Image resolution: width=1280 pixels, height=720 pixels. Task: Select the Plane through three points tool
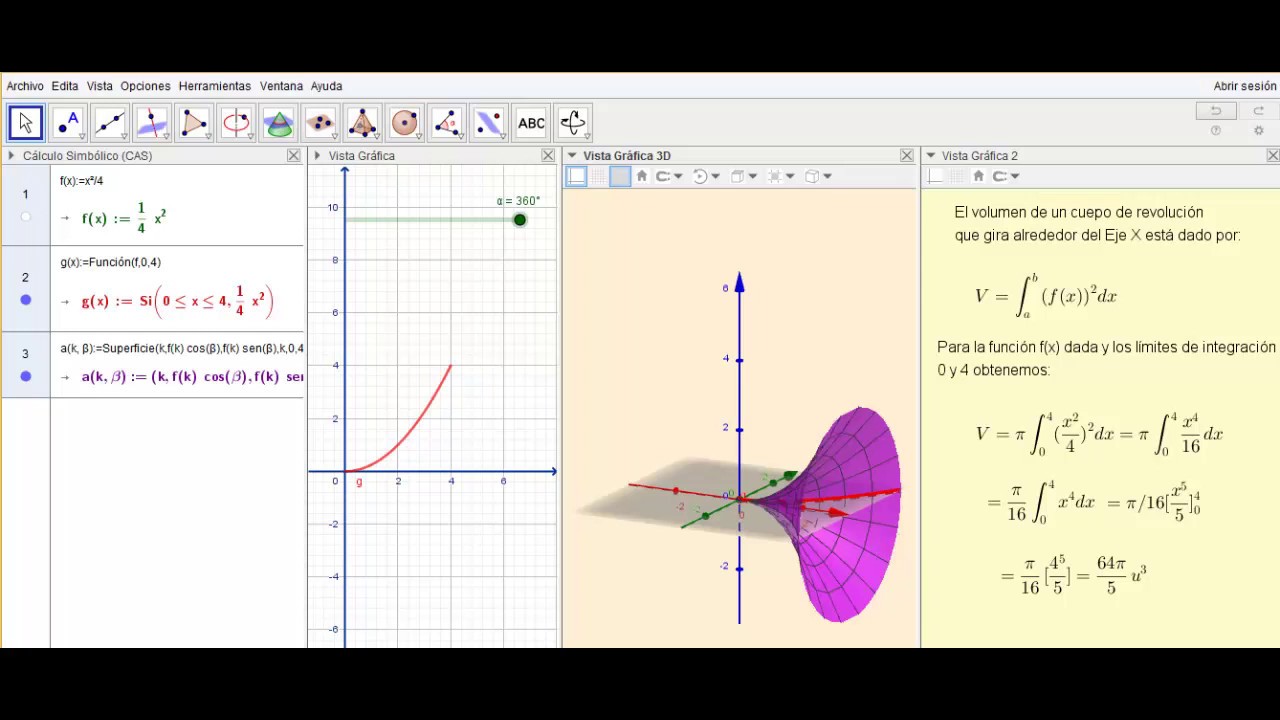tap(320, 123)
